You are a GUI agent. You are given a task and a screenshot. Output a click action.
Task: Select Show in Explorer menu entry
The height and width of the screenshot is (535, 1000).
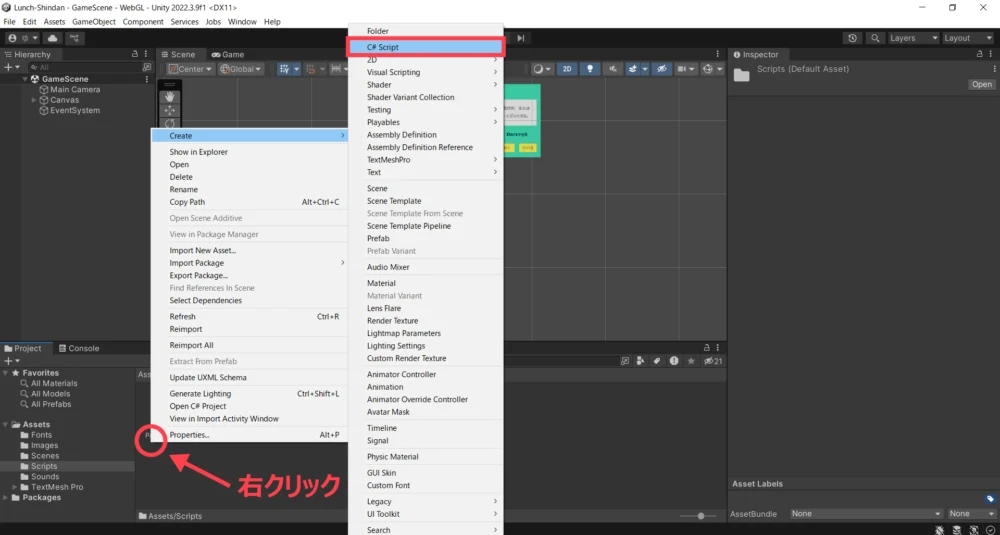[x=249, y=152]
